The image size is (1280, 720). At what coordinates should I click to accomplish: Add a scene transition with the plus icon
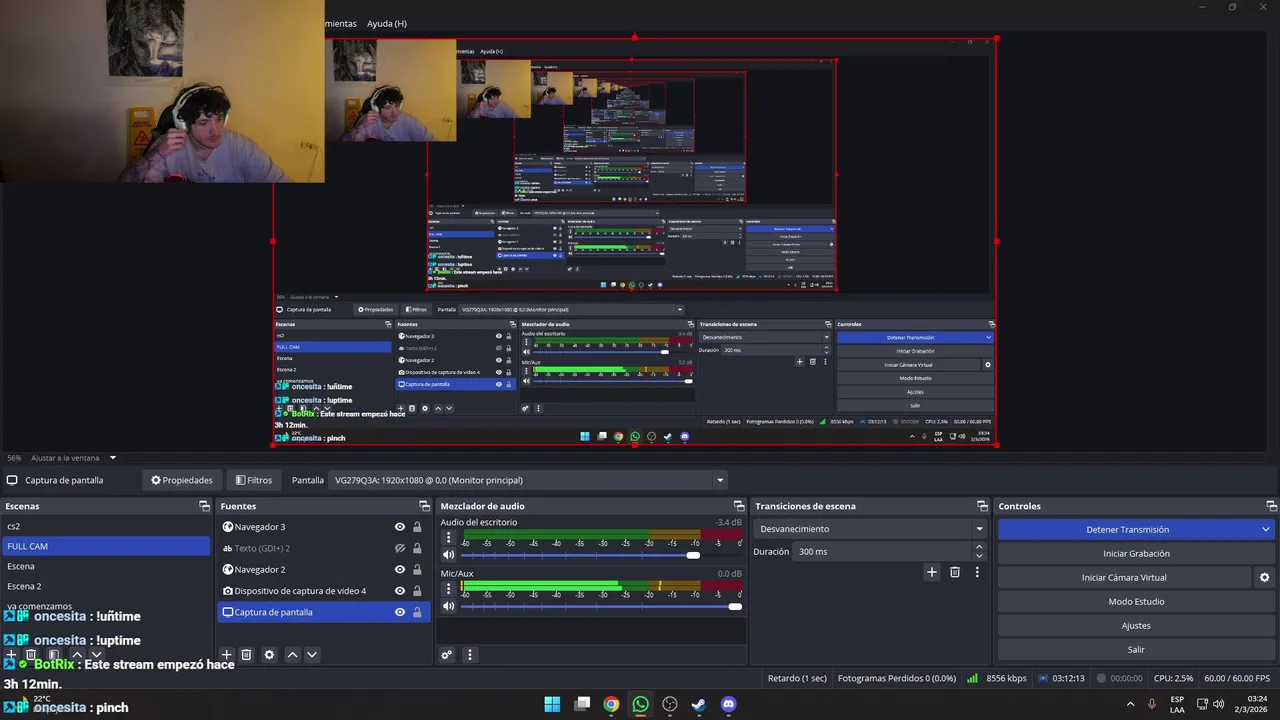[932, 572]
